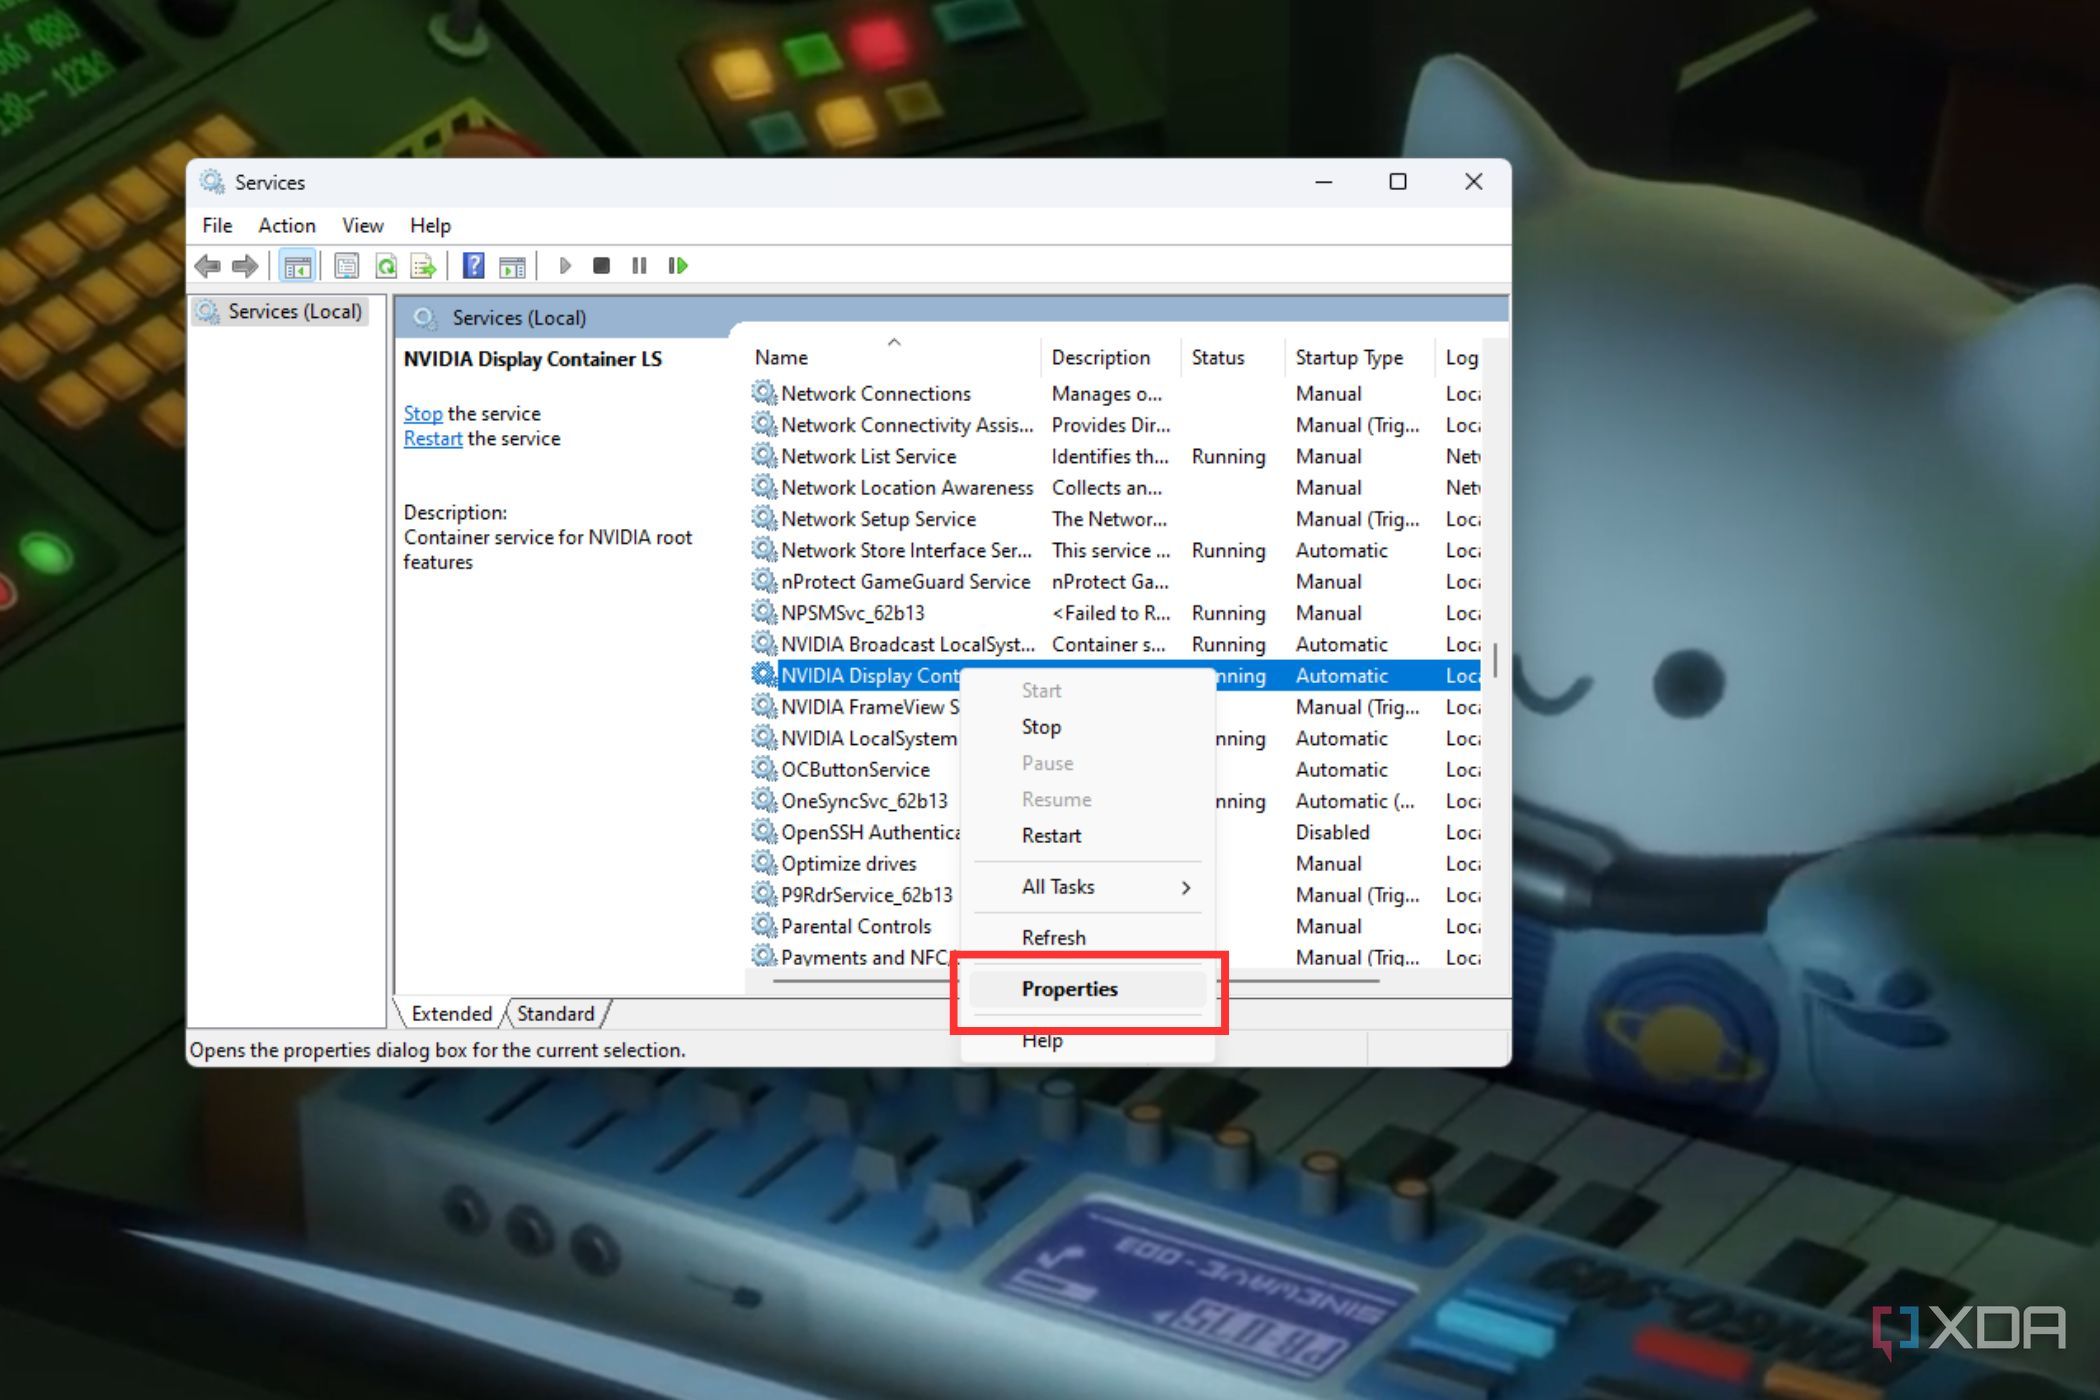Click the Back navigation arrow
Viewport: 2100px width, 1400px height.
click(208, 266)
